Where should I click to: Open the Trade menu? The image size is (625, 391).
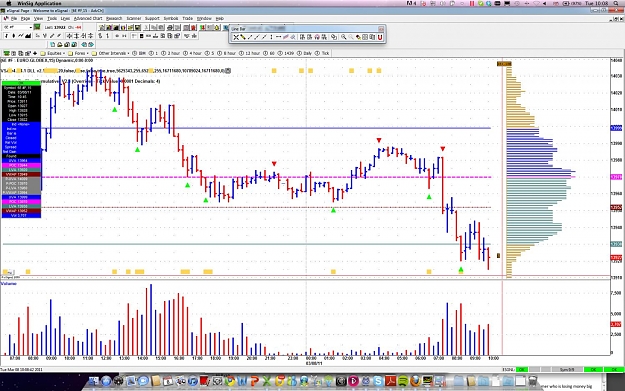[x=187, y=19]
